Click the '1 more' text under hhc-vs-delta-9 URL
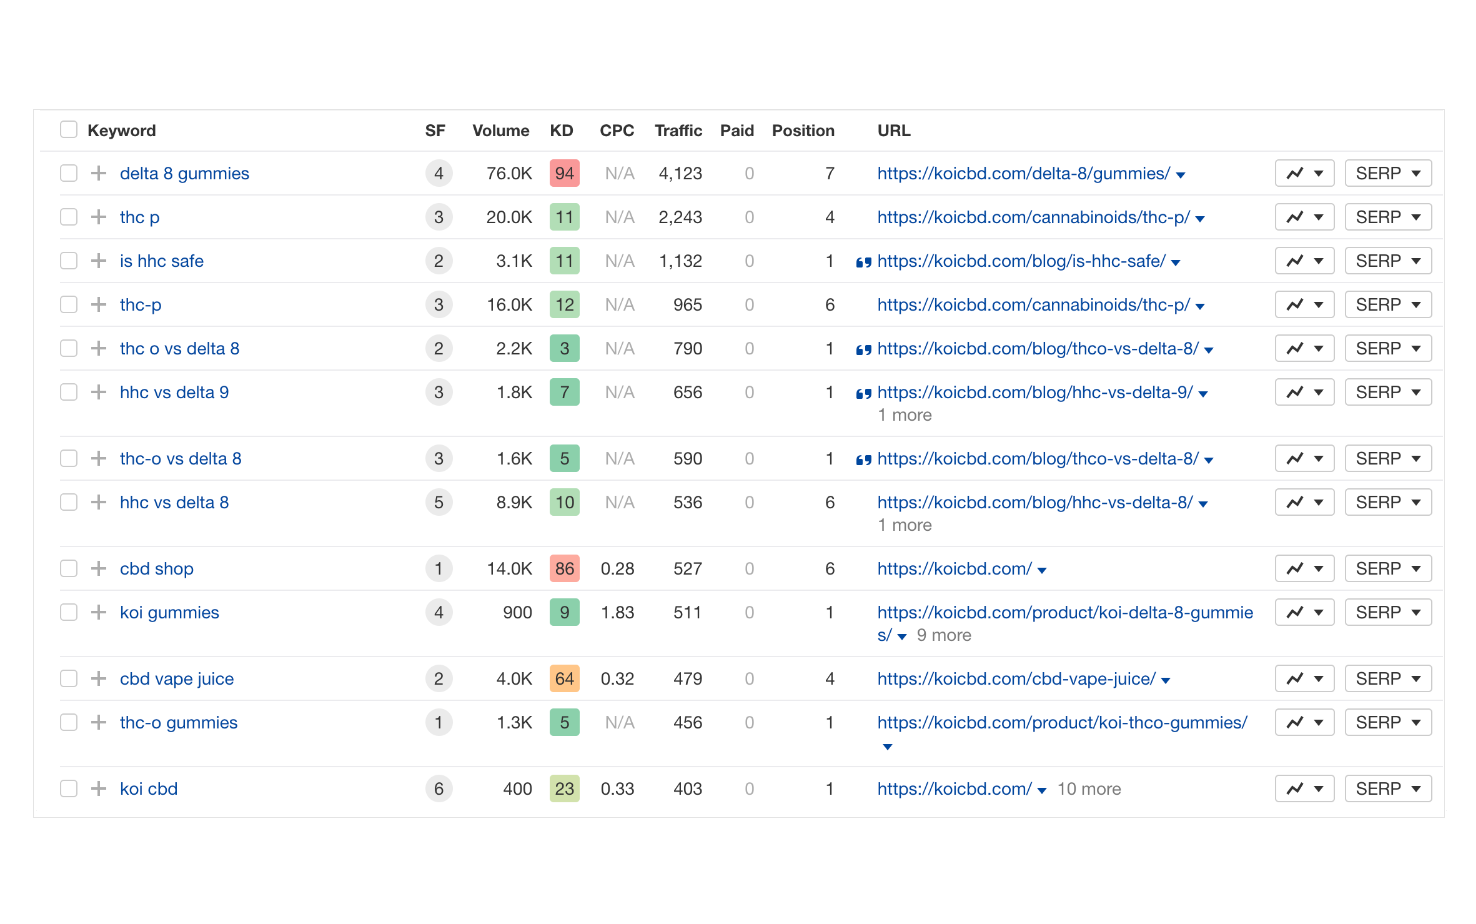The height and width of the screenshot is (924, 1476). (x=905, y=415)
